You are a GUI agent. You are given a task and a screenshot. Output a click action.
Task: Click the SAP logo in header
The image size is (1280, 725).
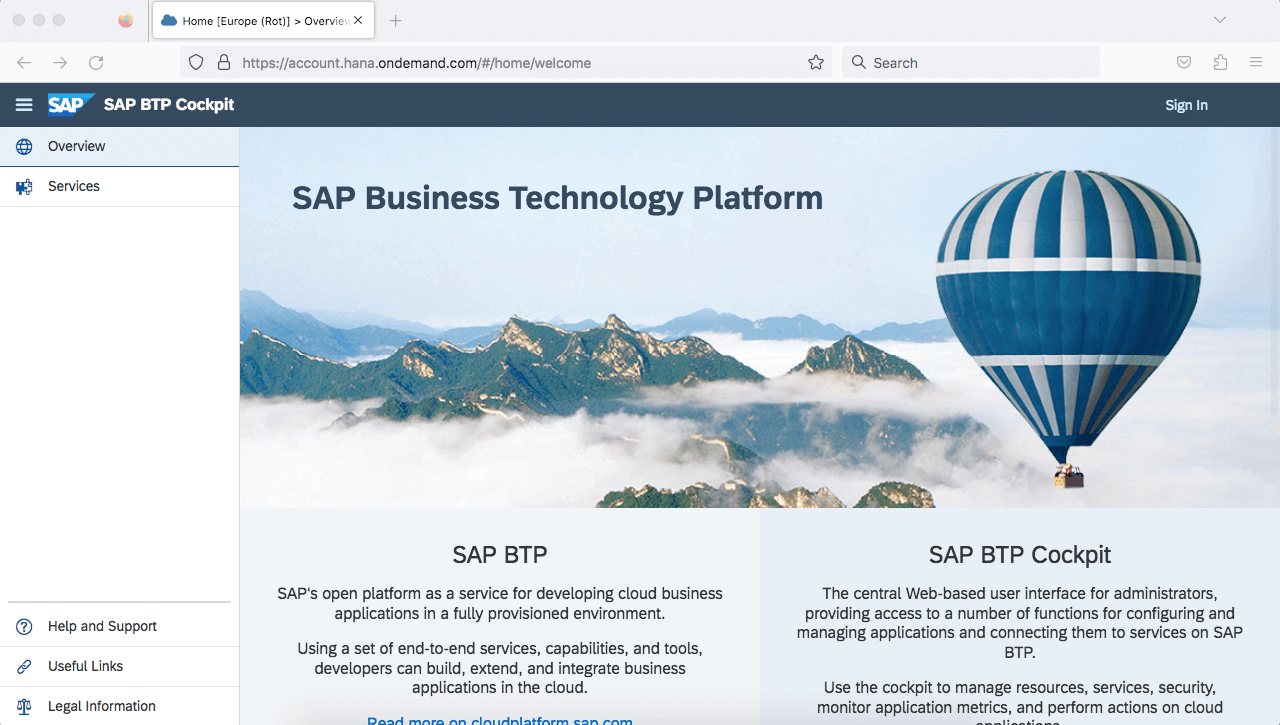click(70, 105)
